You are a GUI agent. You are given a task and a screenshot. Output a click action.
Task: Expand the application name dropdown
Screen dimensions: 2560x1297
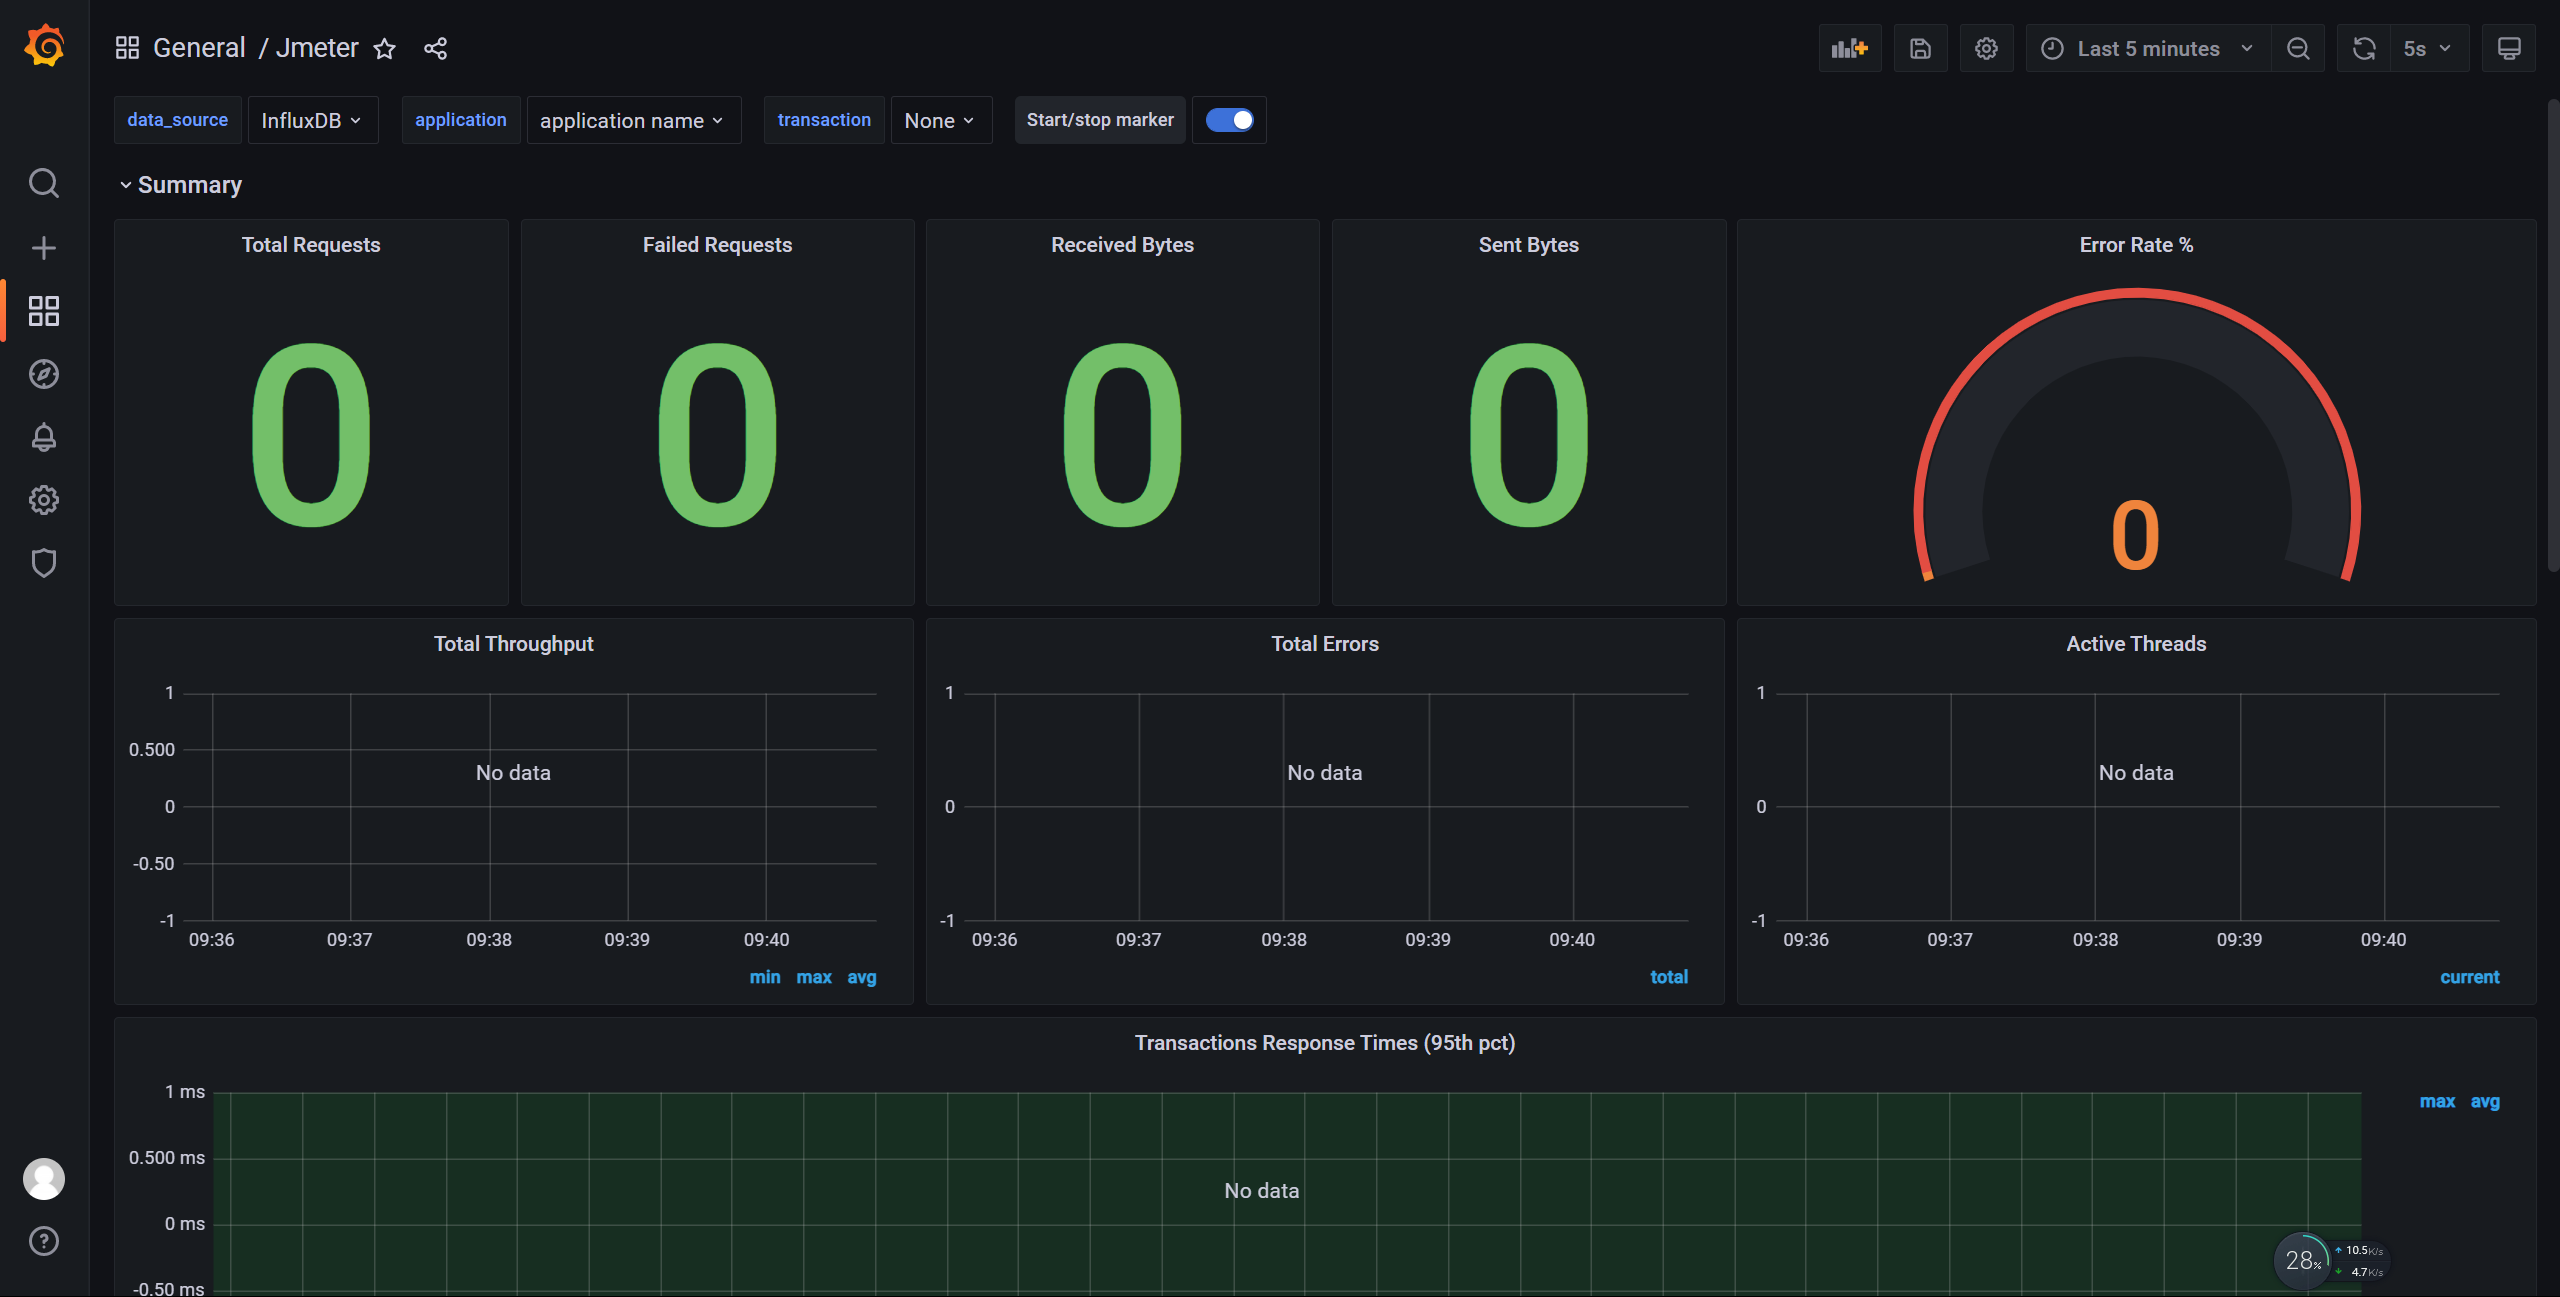point(632,120)
